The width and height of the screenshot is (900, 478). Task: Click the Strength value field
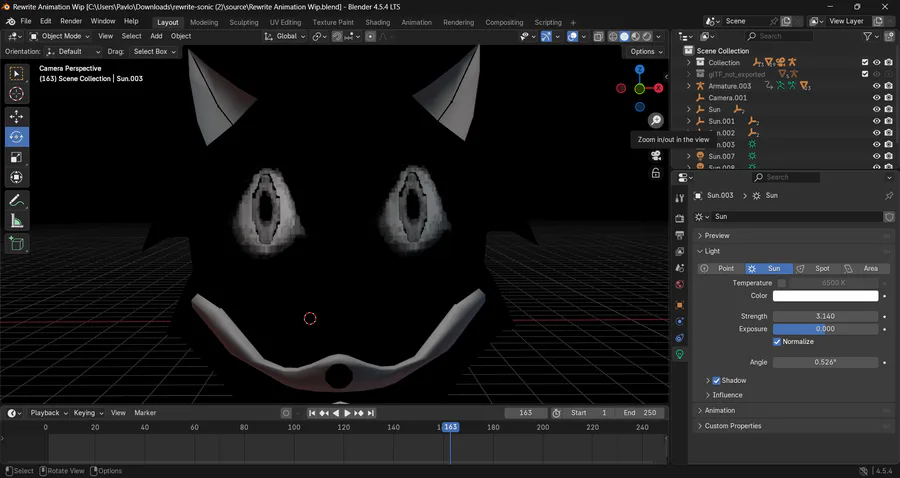click(x=825, y=316)
